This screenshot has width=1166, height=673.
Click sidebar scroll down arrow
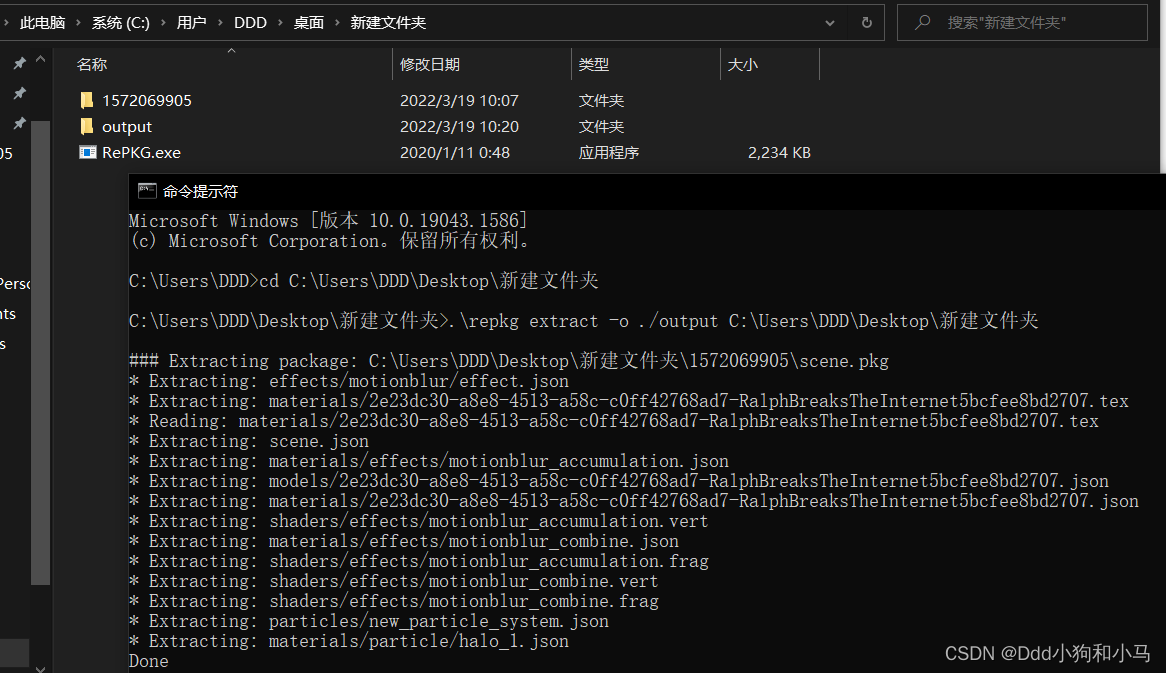click(x=40, y=668)
